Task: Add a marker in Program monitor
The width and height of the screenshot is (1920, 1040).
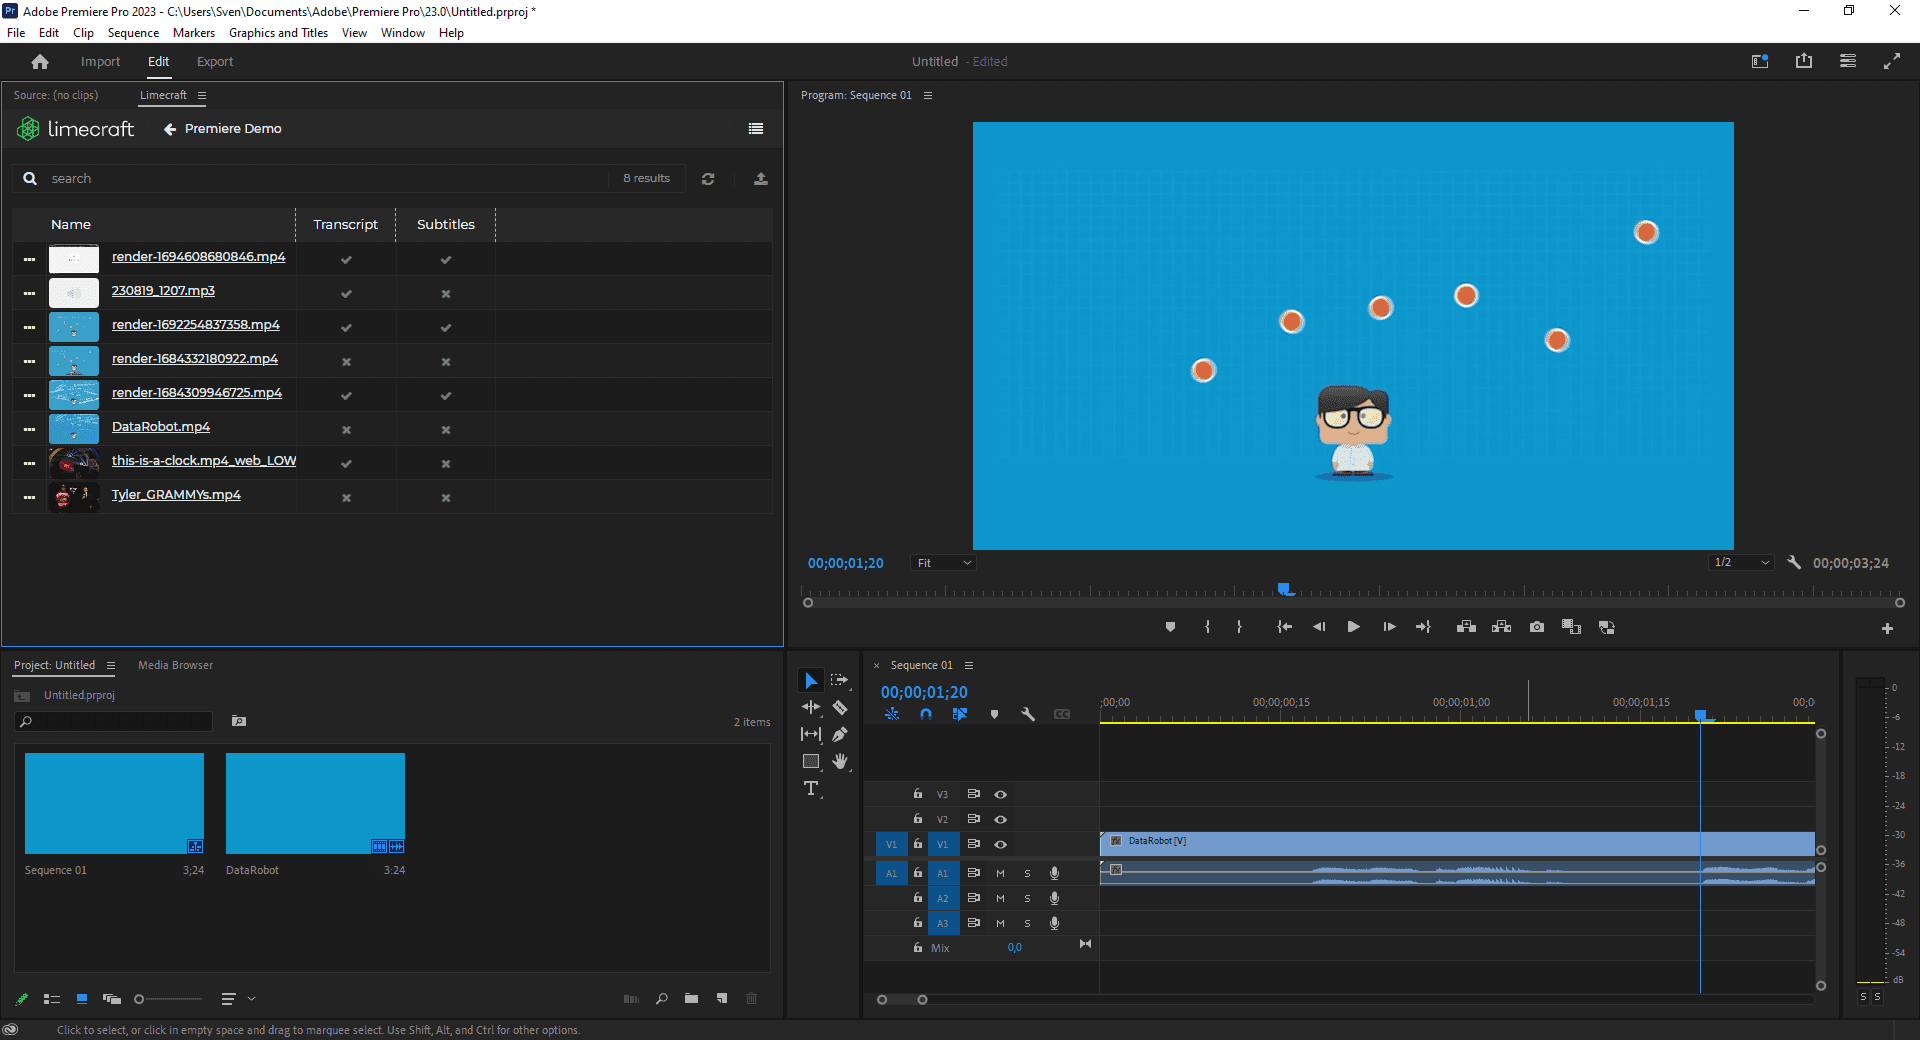Action: click(1170, 627)
